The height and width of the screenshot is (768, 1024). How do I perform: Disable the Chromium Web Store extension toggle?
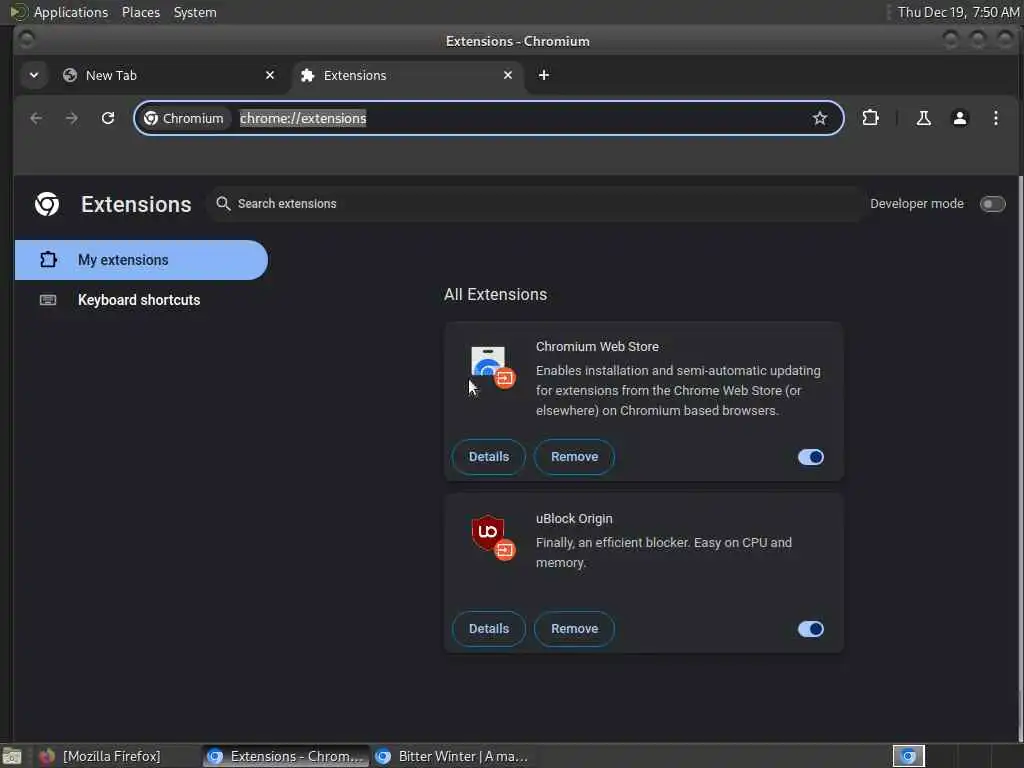pos(810,457)
